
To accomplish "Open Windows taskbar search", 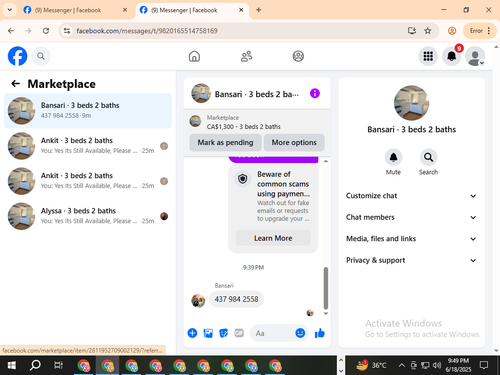I will click(x=35, y=365).
